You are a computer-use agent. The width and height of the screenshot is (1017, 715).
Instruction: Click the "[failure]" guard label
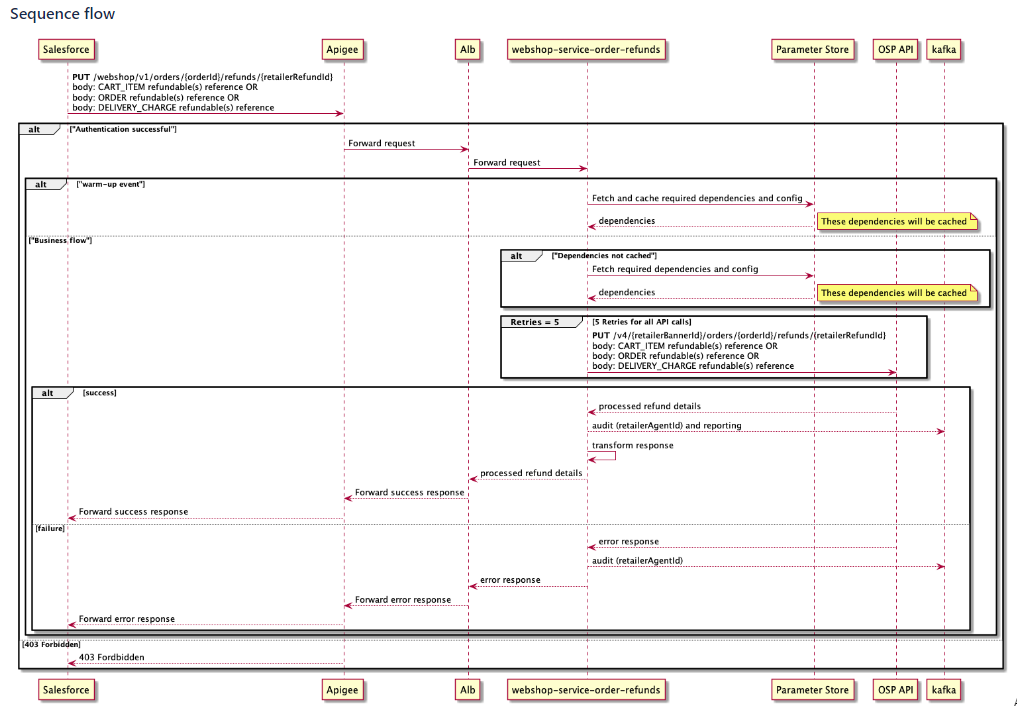pos(50,529)
